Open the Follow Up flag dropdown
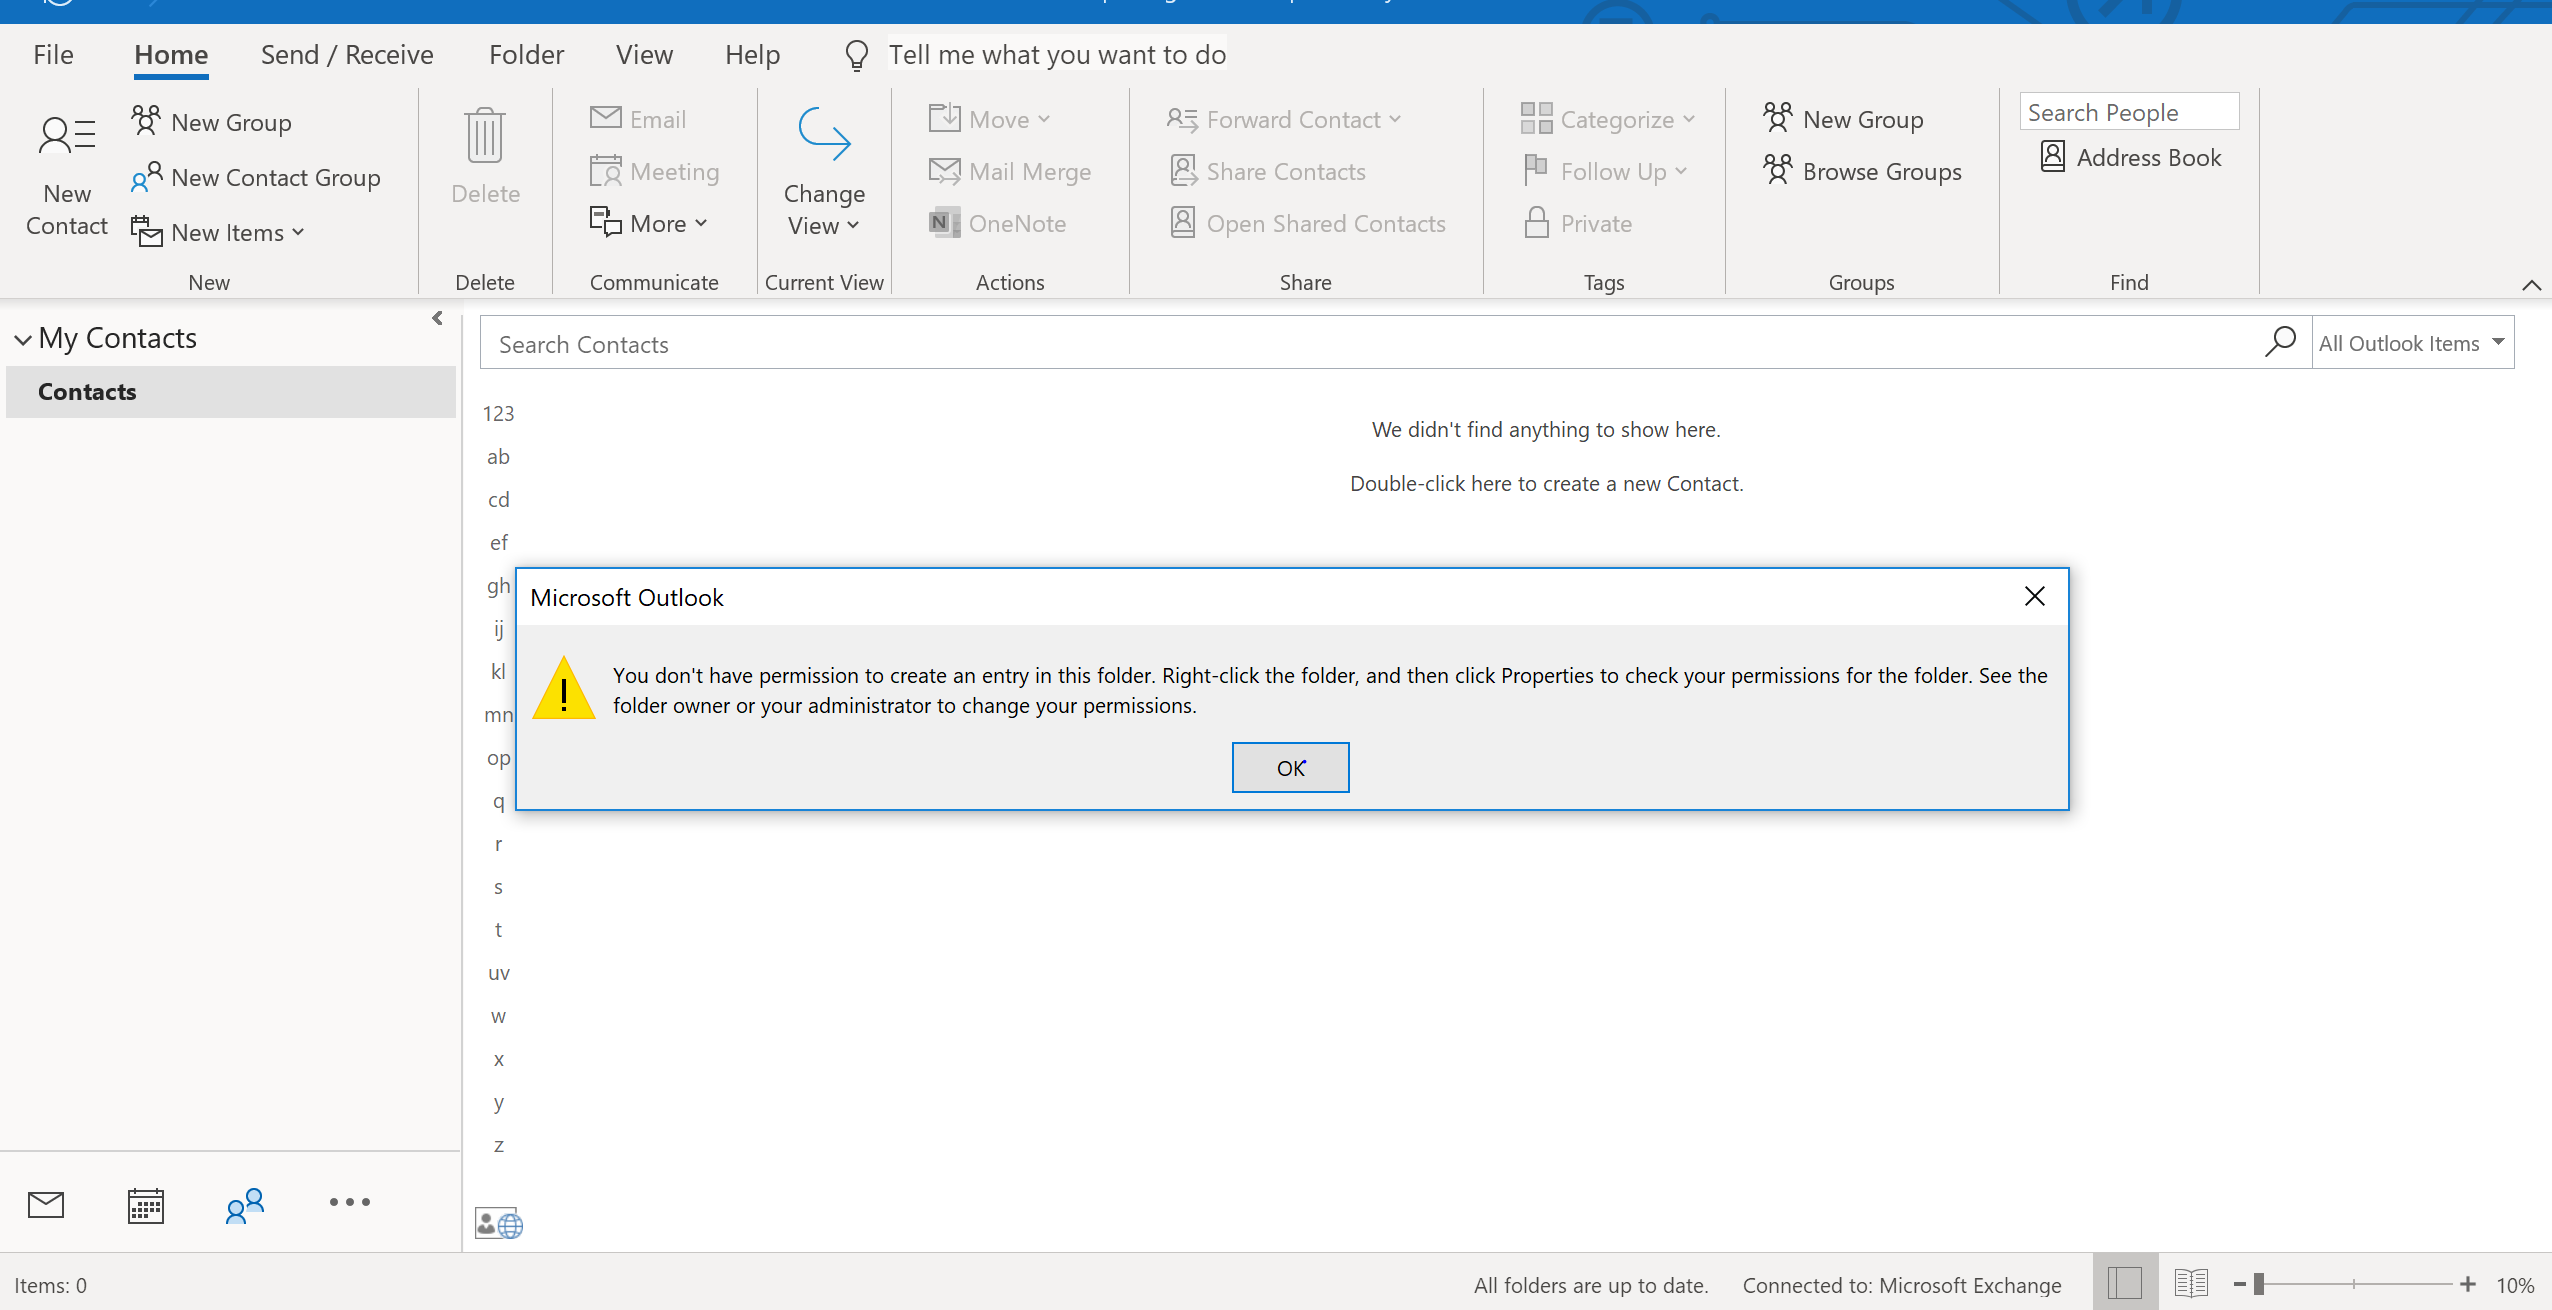2552x1310 pixels. [1605, 171]
